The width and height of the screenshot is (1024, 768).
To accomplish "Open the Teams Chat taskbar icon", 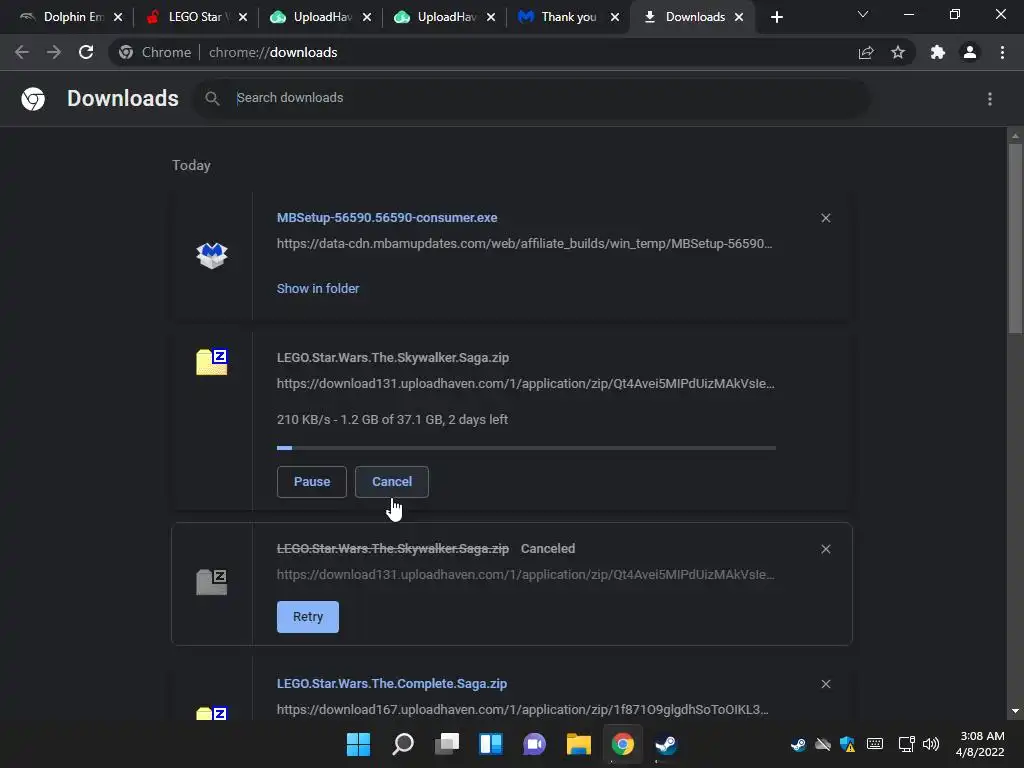I will point(534,744).
